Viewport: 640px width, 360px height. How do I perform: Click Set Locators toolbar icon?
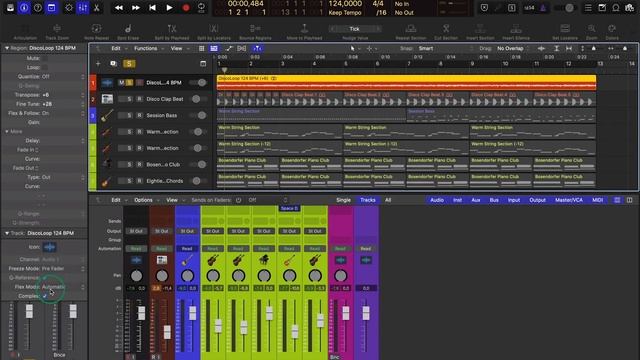point(565,31)
